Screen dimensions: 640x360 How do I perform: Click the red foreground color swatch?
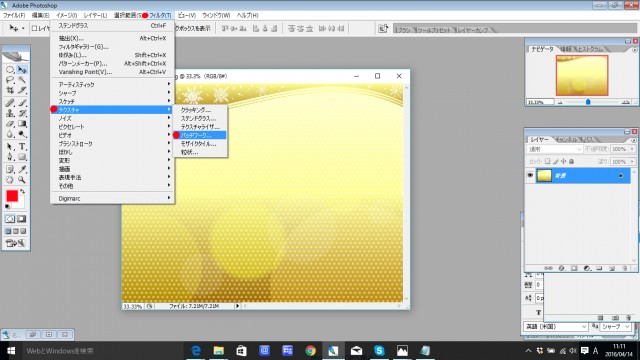(12, 196)
